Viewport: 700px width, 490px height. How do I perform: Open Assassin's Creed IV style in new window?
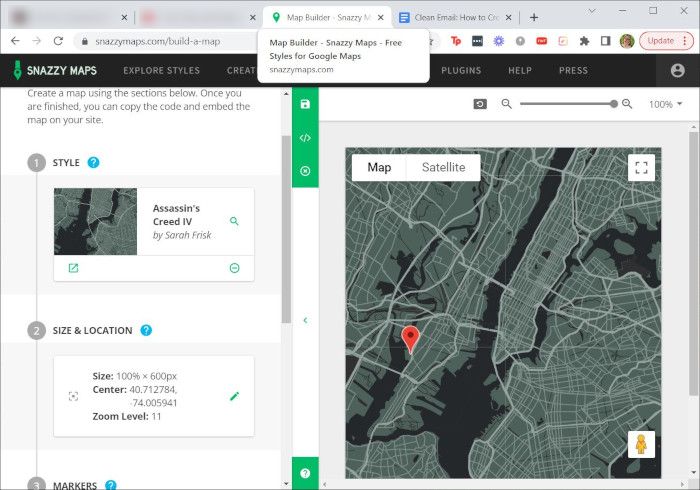coord(73,268)
